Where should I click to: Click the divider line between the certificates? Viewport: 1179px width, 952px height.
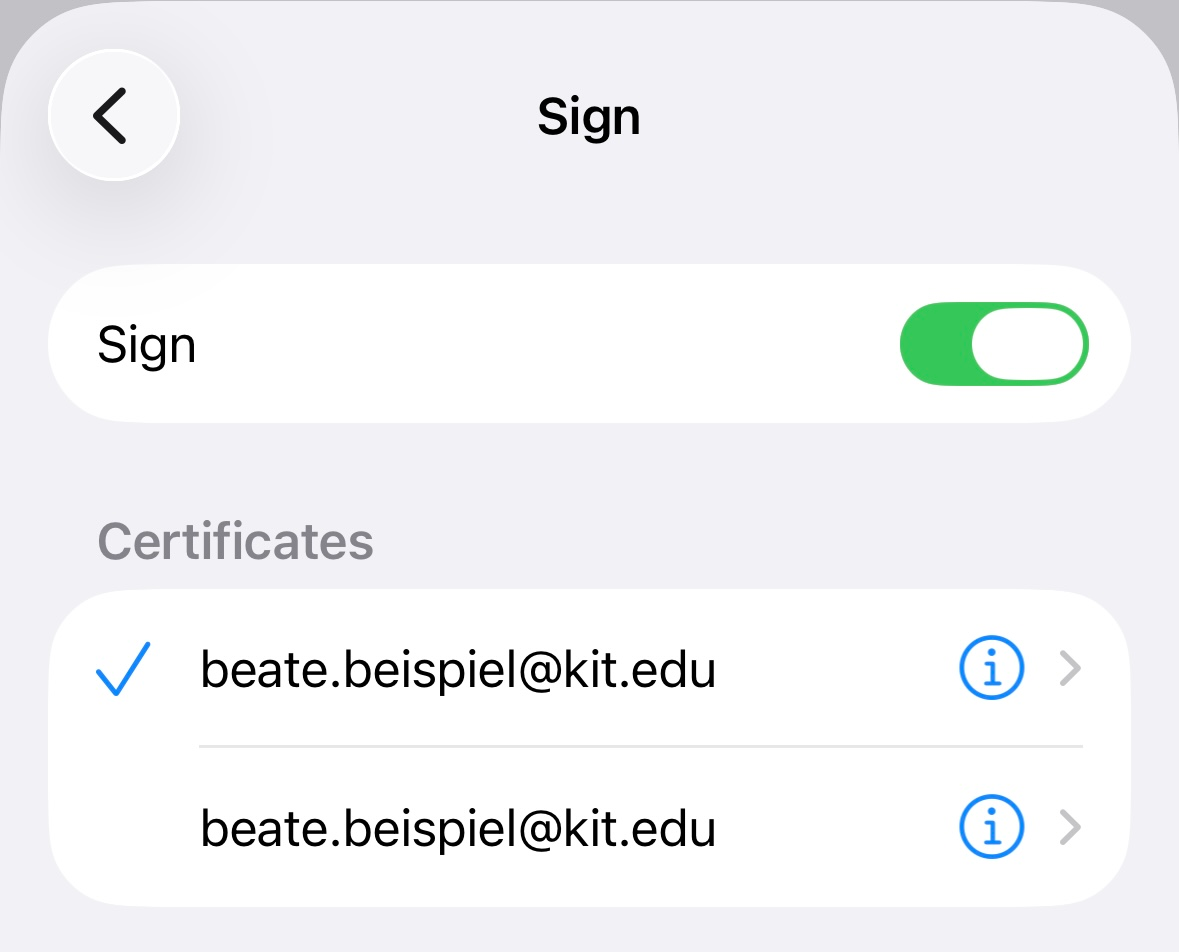tap(640, 746)
